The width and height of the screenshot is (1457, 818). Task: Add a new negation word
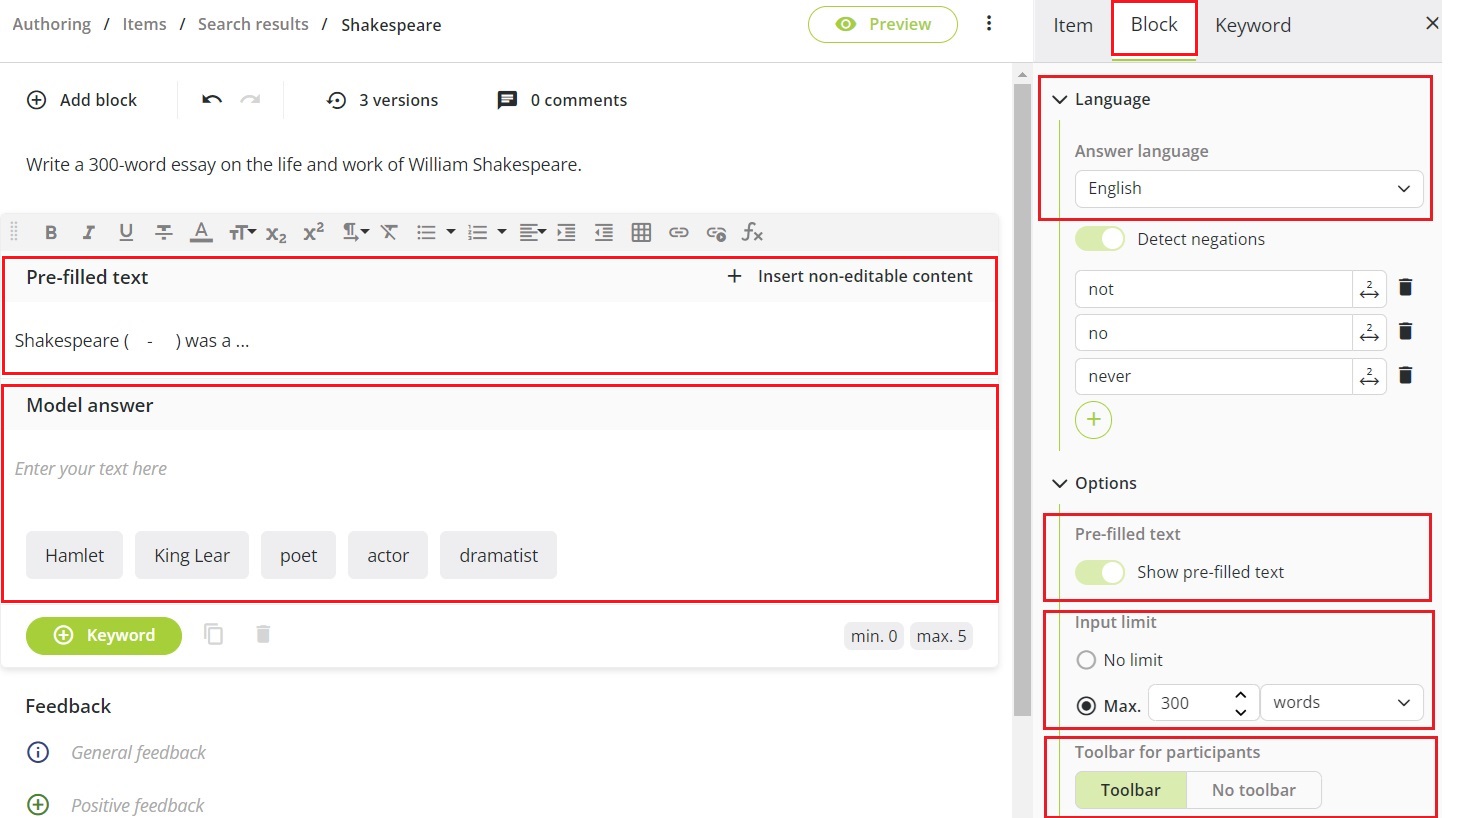coord(1093,419)
